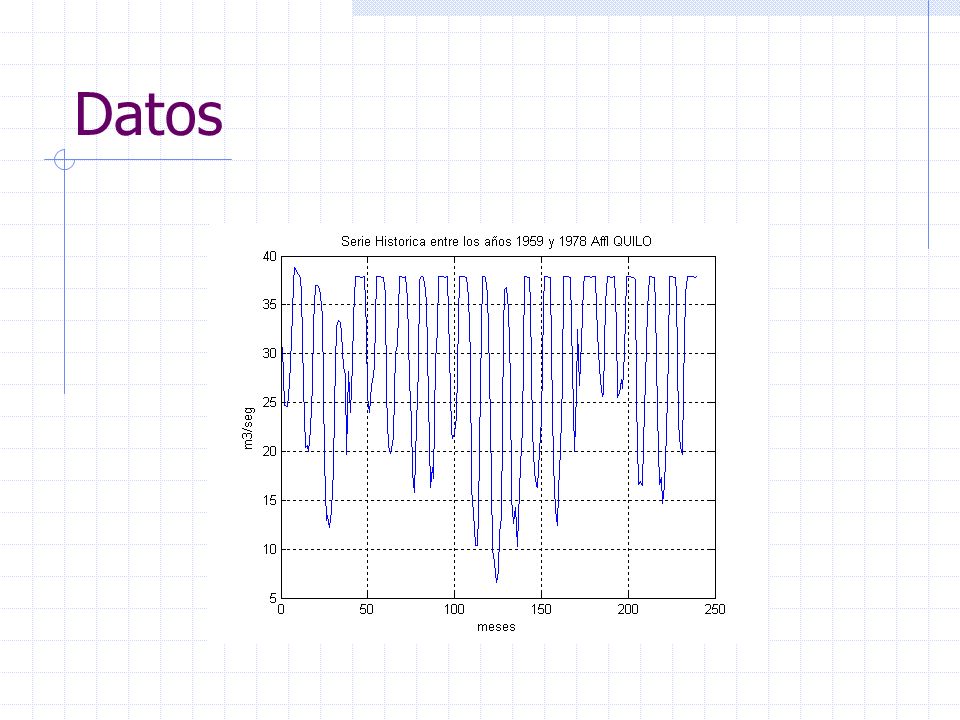
Task: Click the y-axis tick value '20'
Action: 269,452
